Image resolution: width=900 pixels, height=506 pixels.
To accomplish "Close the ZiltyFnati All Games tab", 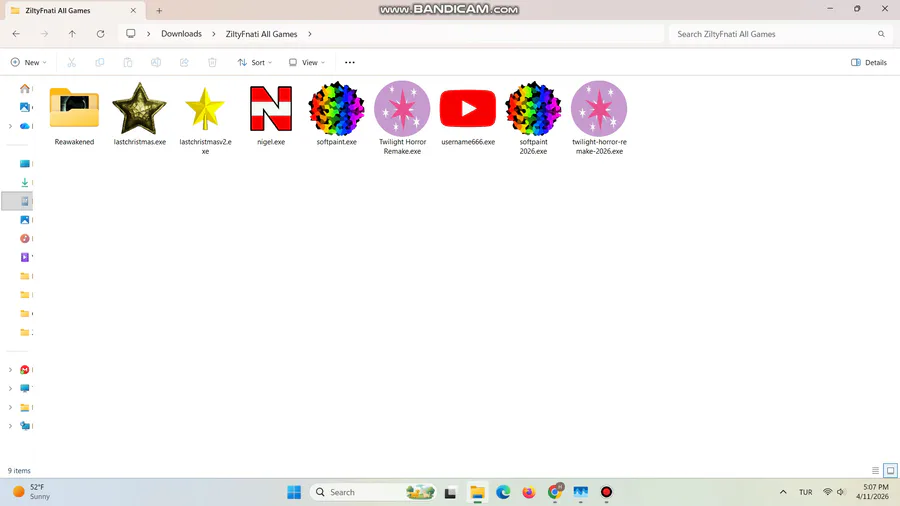I will point(133,10).
